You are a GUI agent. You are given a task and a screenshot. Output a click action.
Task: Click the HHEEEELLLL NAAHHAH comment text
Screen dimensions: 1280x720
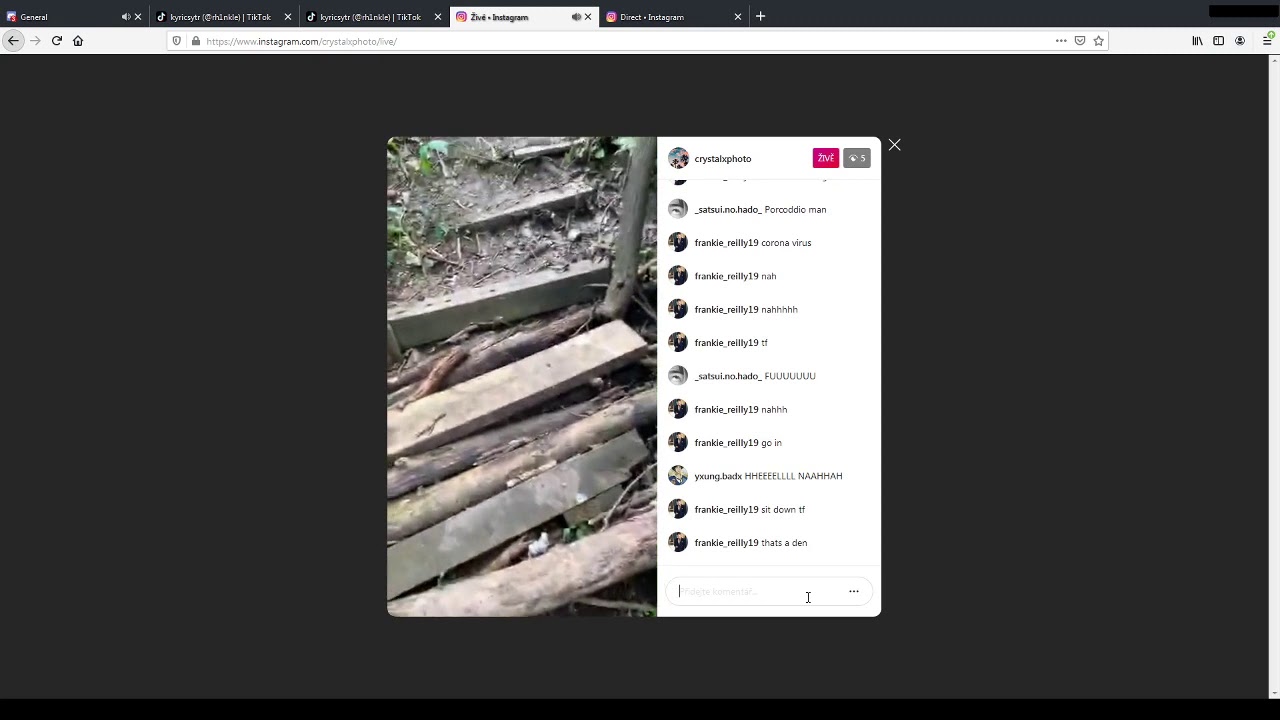(793, 476)
